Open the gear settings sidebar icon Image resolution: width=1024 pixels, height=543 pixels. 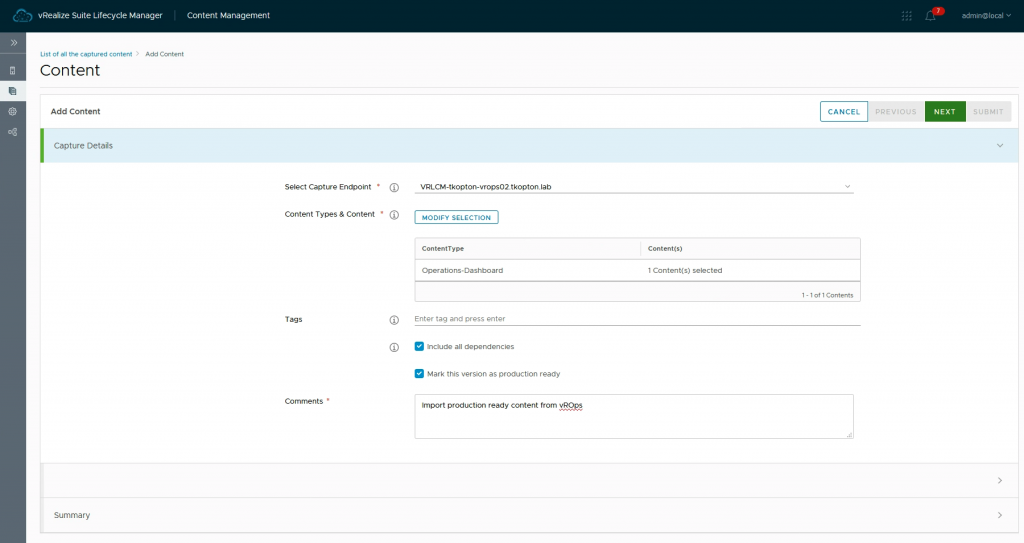point(12,112)
